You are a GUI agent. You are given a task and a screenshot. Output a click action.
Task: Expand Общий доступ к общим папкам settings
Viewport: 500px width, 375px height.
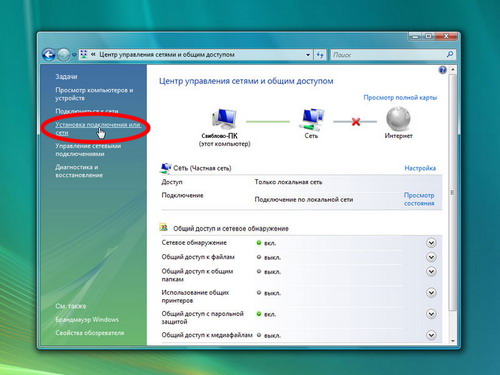pyautogui.click(x=431, y=271)
